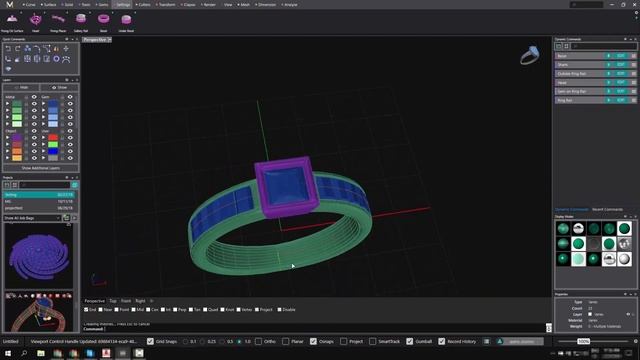Click the Hide layers button

(21, 87)
